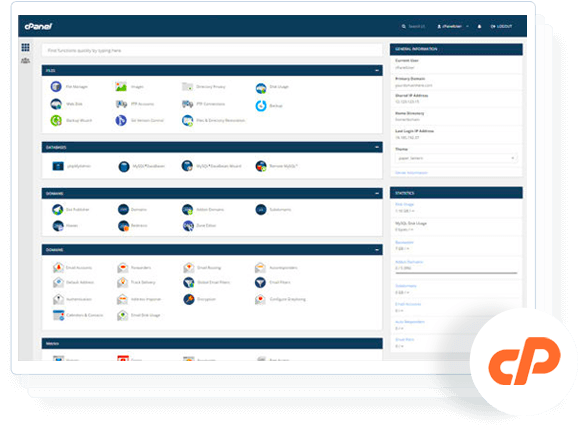Open the Email Accounts envelope icon
The width and height of the screenshot is (578, 429).
(x=58, y=268)
